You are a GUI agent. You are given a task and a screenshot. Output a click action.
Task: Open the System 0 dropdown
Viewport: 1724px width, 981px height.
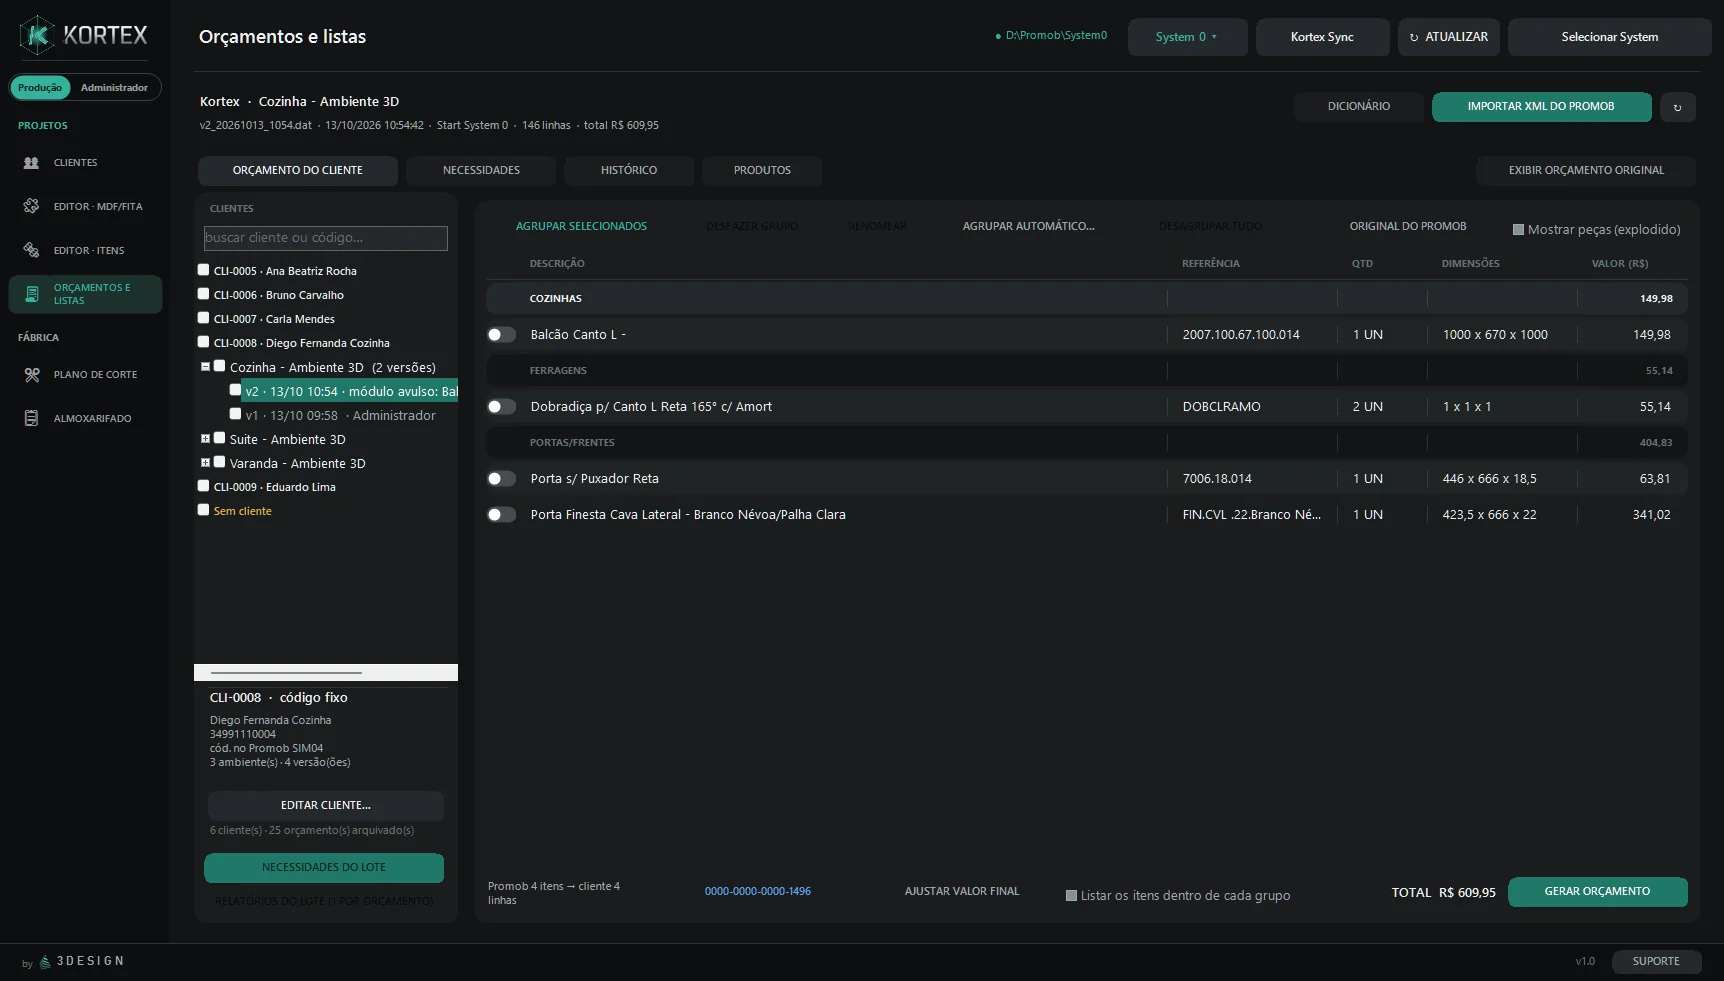click(x=1187, y=37)
